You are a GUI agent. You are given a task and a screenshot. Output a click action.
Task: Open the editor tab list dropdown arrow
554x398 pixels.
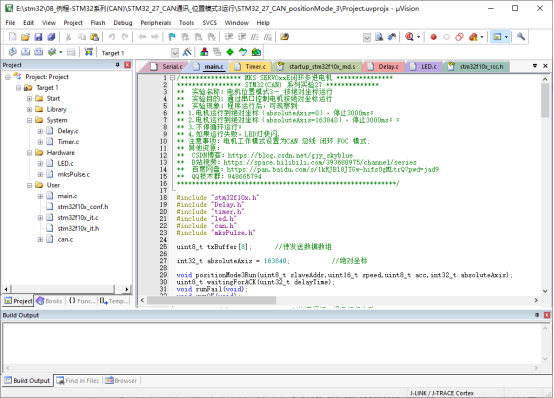click(x=535, y=66)
